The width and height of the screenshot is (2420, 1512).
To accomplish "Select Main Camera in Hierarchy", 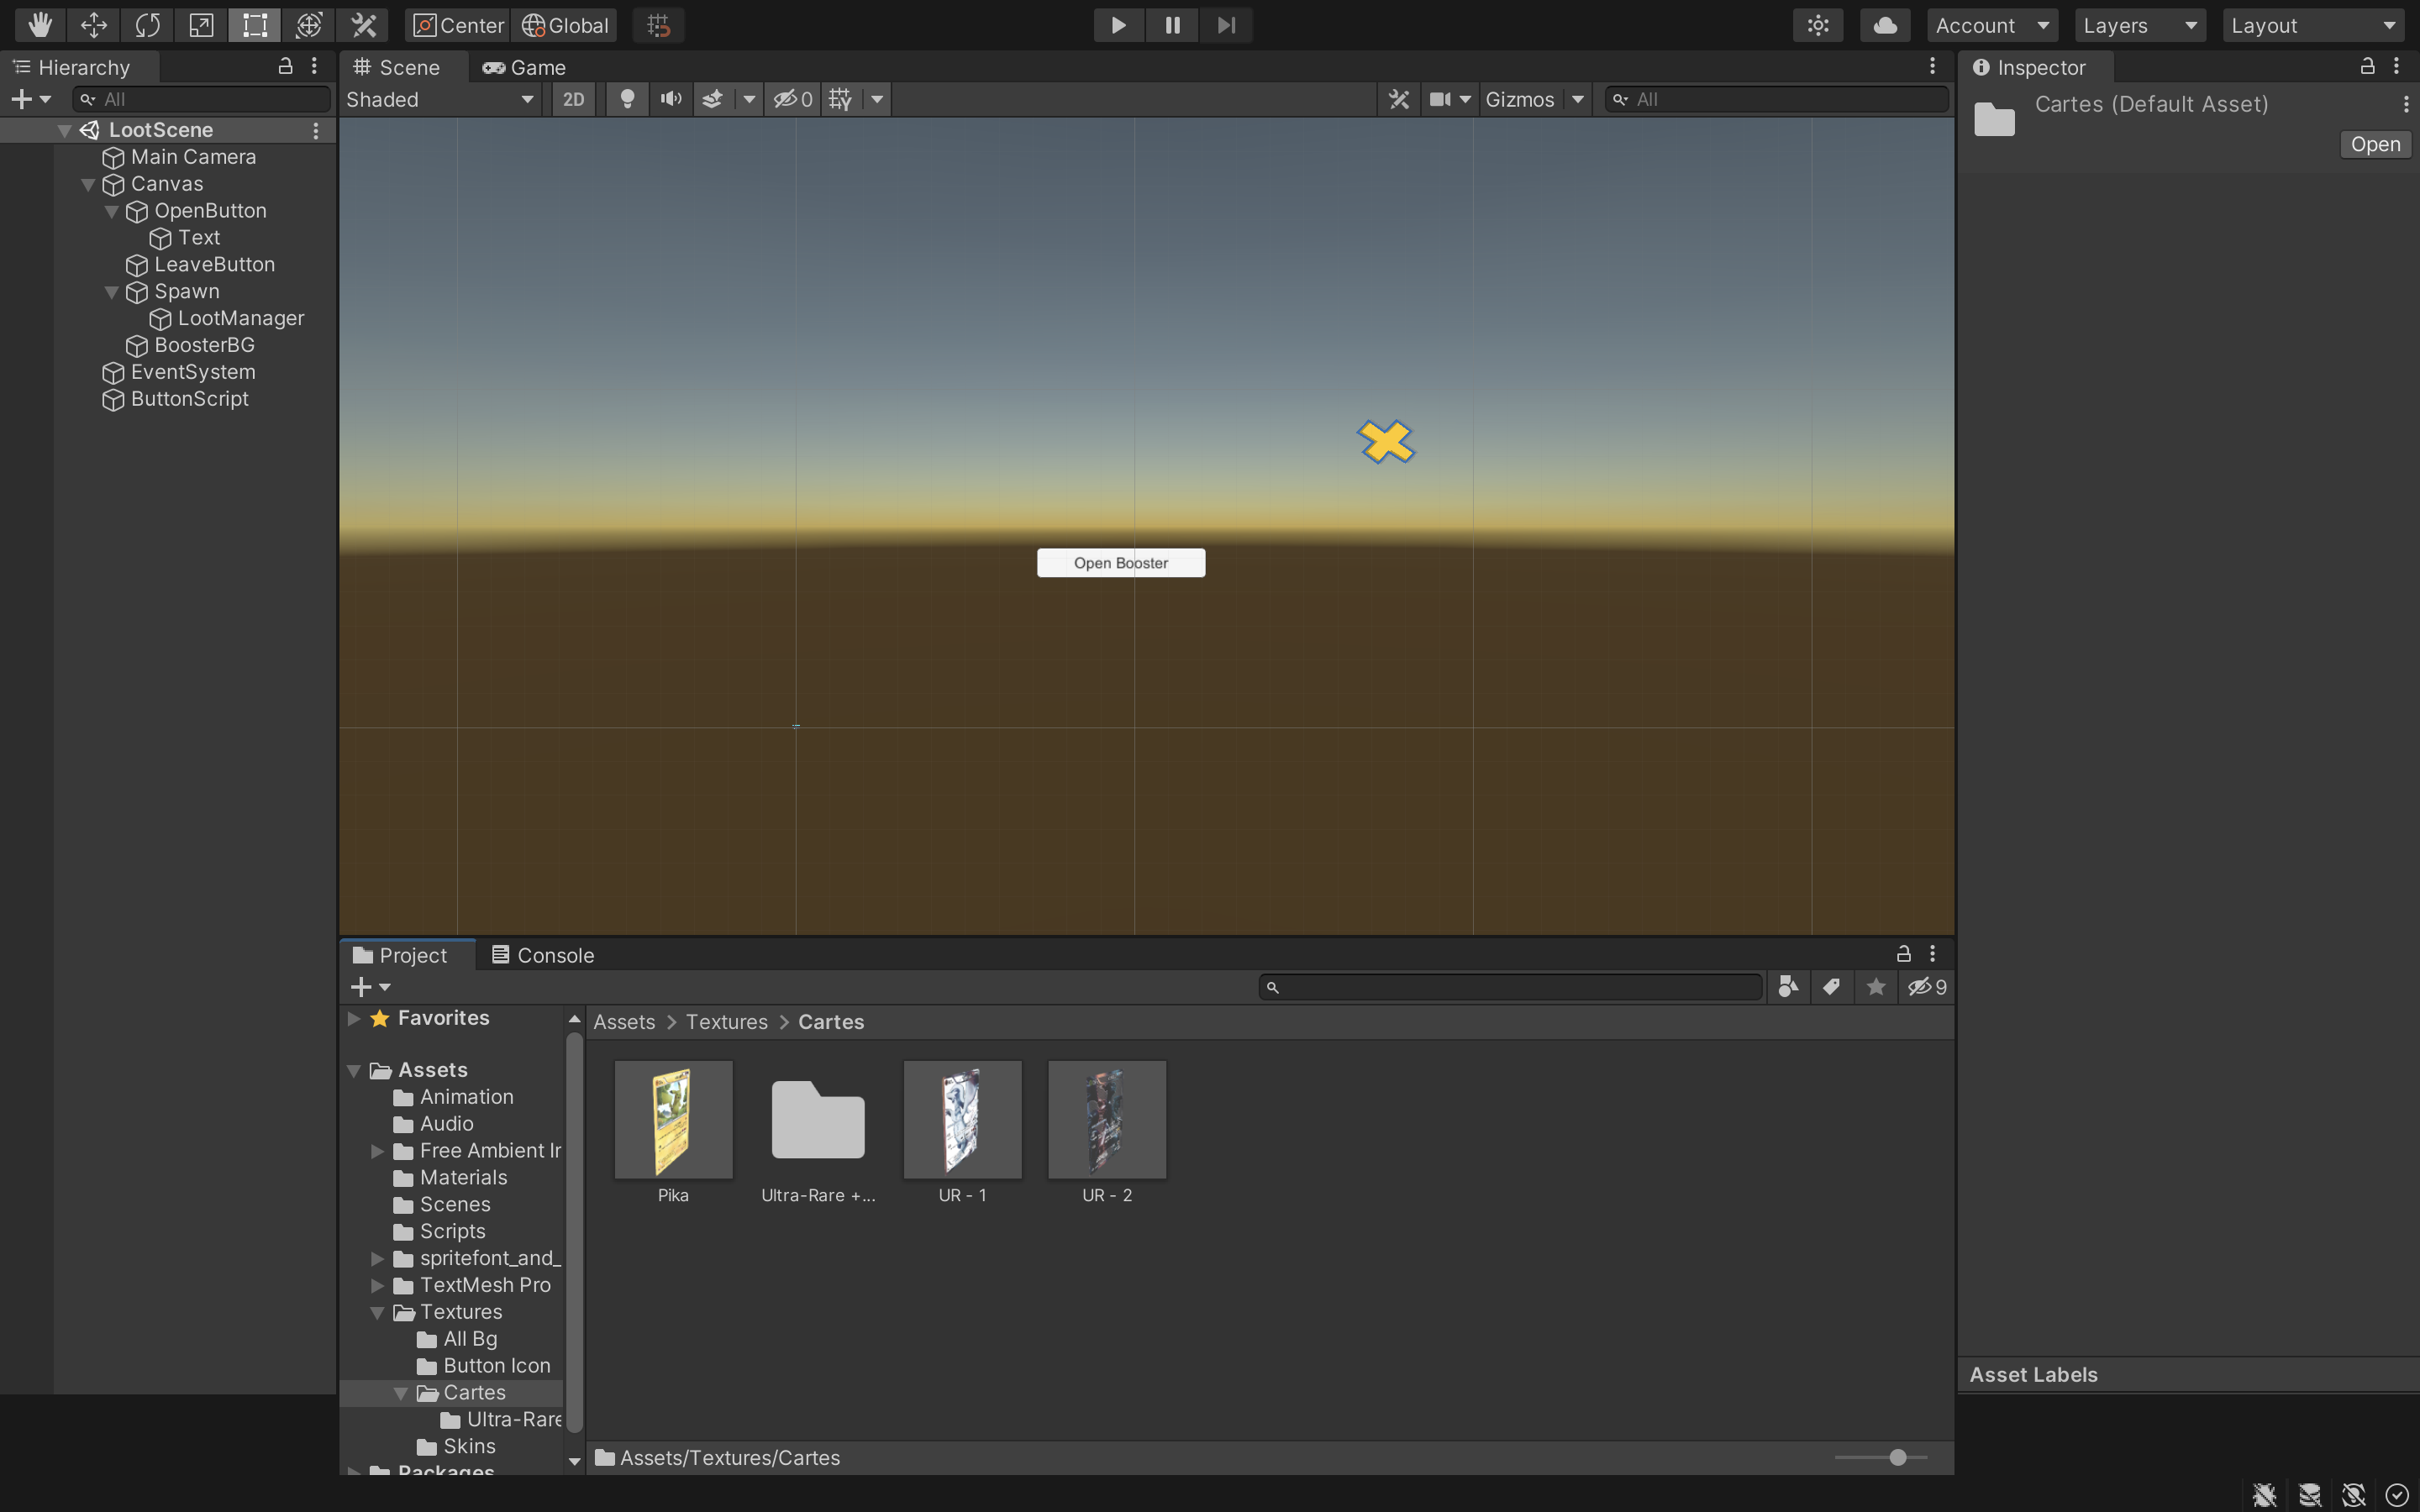I will tap(194, 157).
